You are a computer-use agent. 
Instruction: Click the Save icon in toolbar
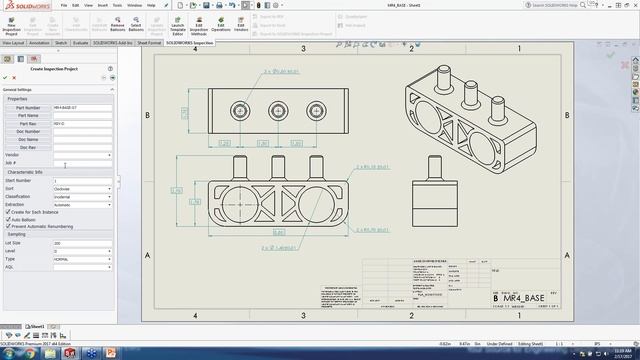click(x=206, y=5)
